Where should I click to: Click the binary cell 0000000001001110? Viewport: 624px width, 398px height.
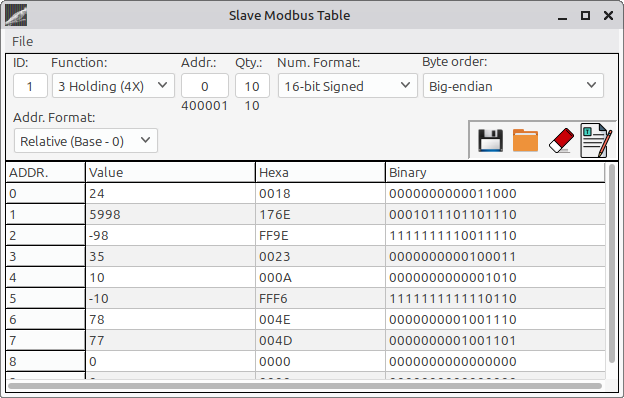[x=495, y=320]
